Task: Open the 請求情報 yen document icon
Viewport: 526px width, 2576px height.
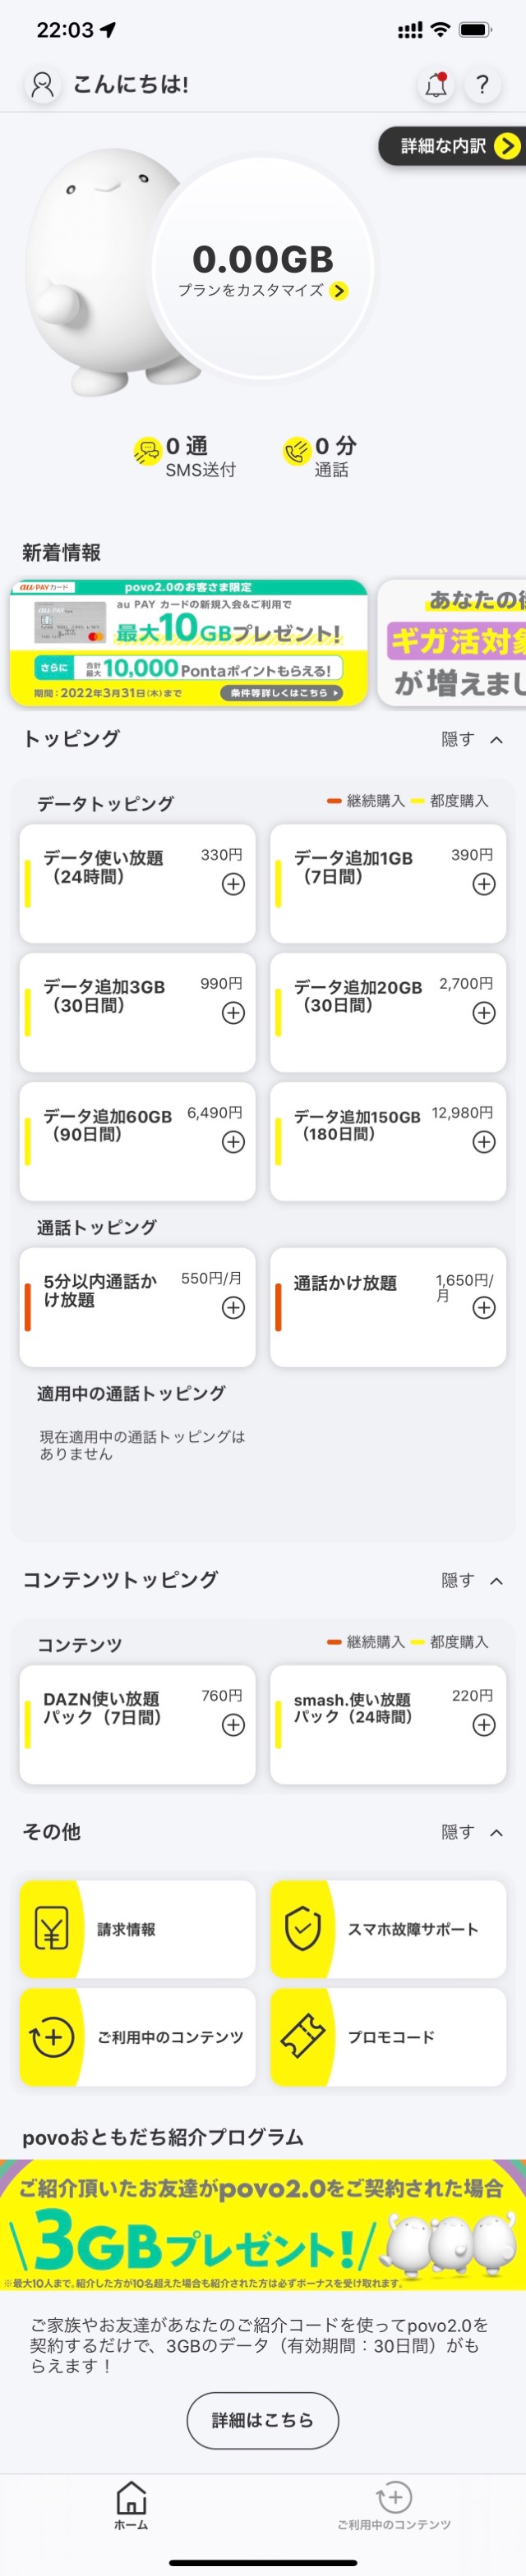Action: click(52, 1929)
